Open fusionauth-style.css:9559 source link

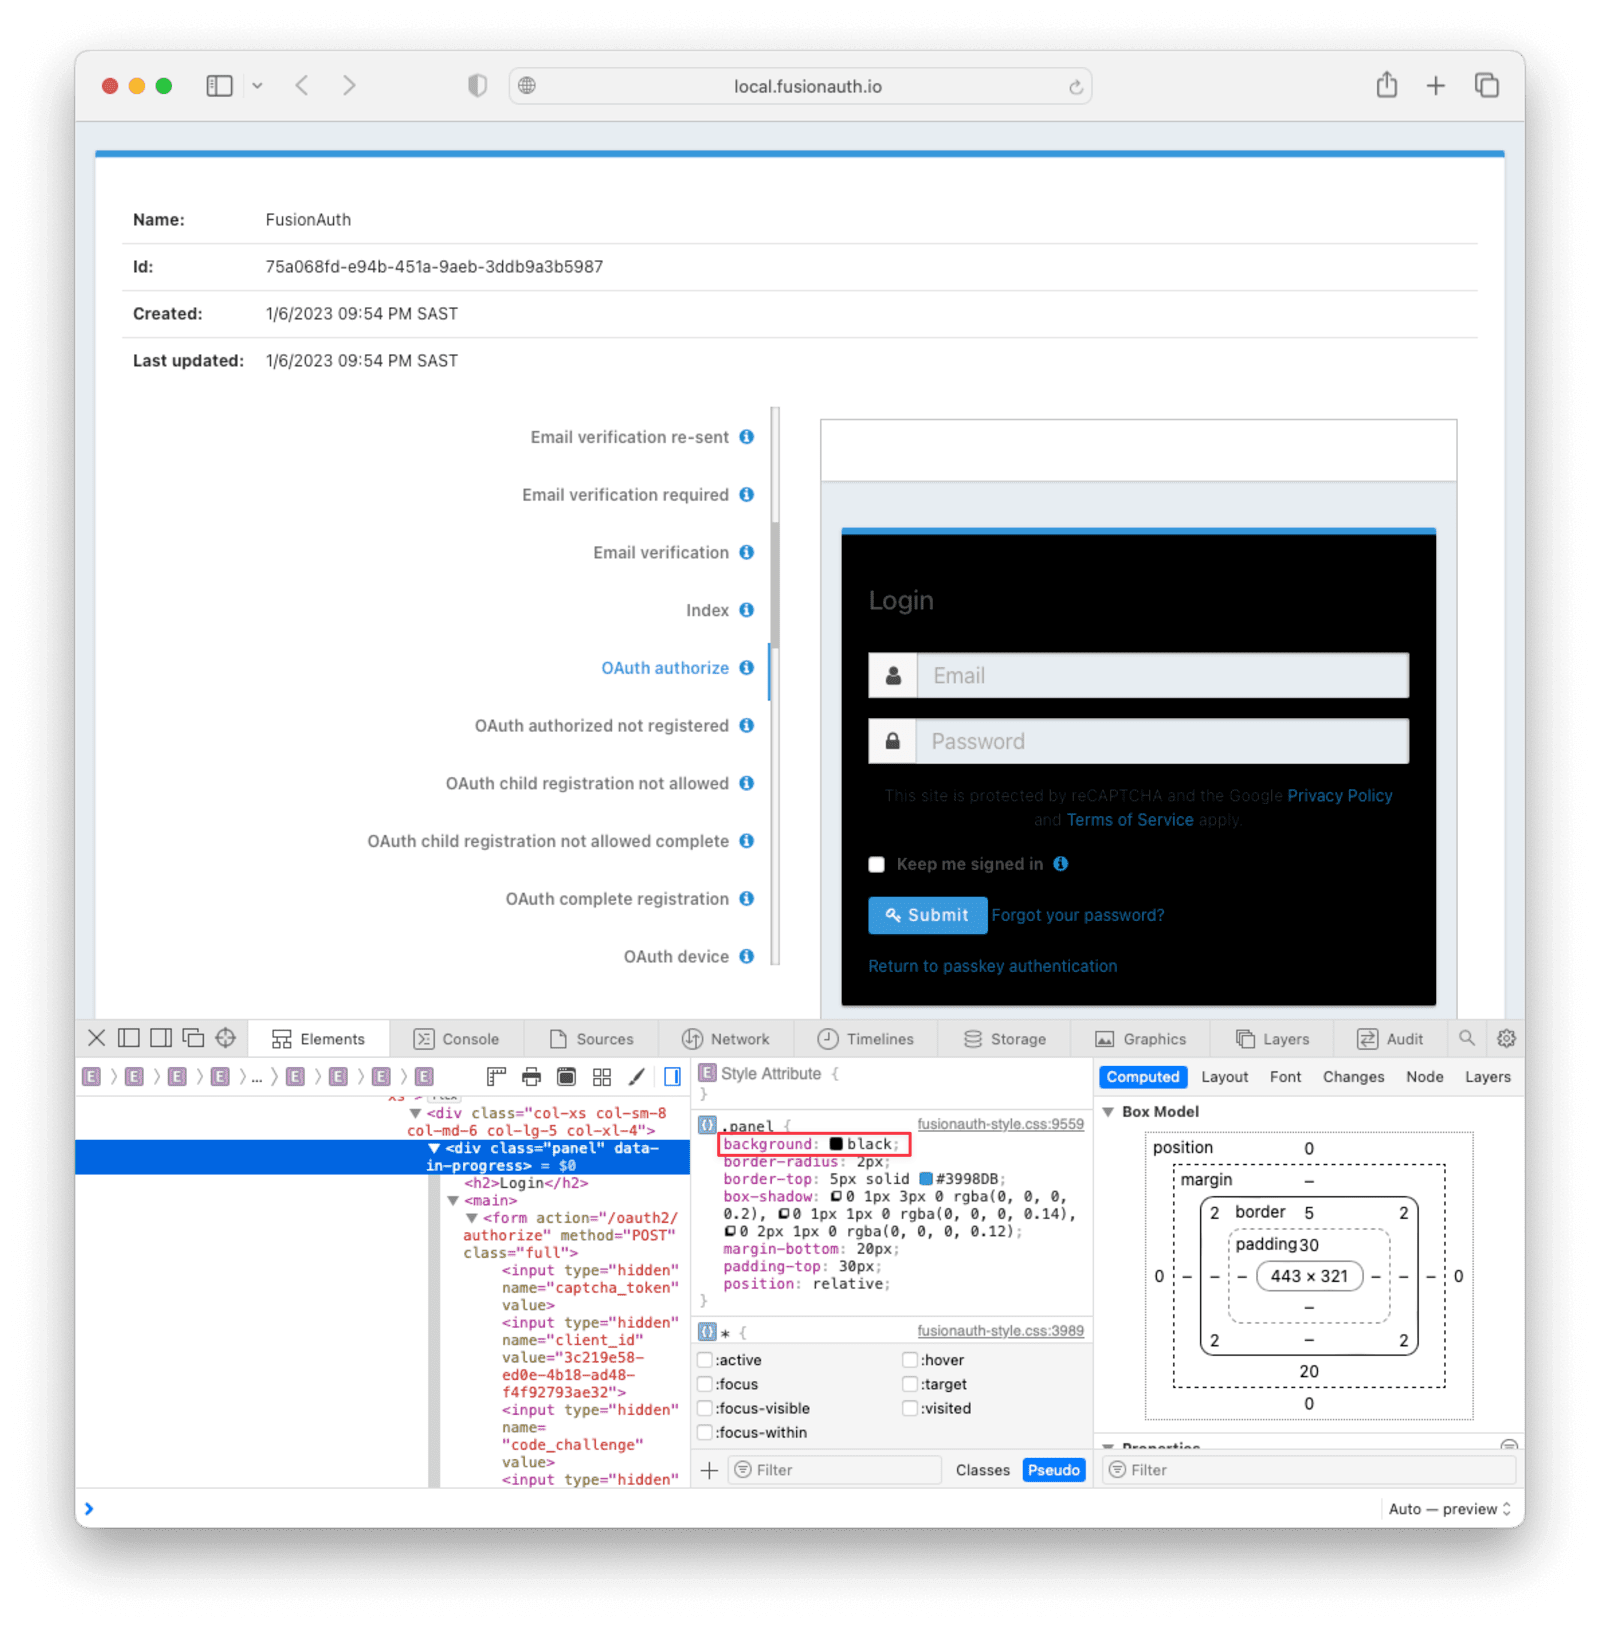click(1000, 1124)
